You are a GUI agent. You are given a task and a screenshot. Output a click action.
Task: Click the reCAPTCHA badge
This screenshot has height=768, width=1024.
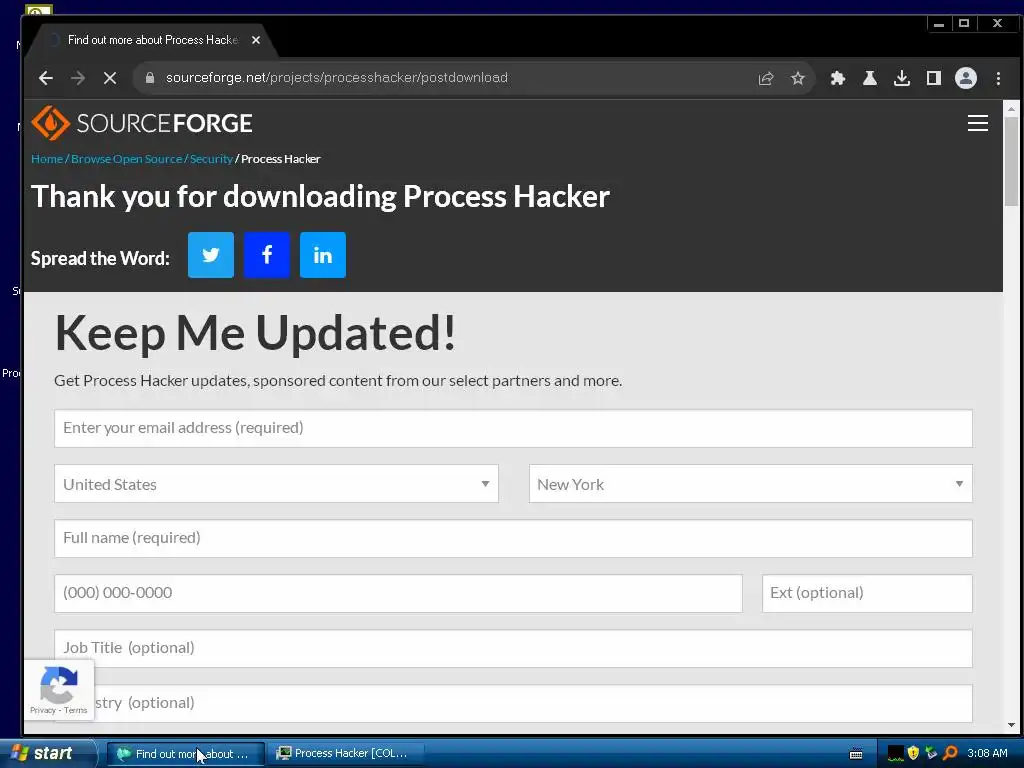pyautogui.click(x=59, y=690)
